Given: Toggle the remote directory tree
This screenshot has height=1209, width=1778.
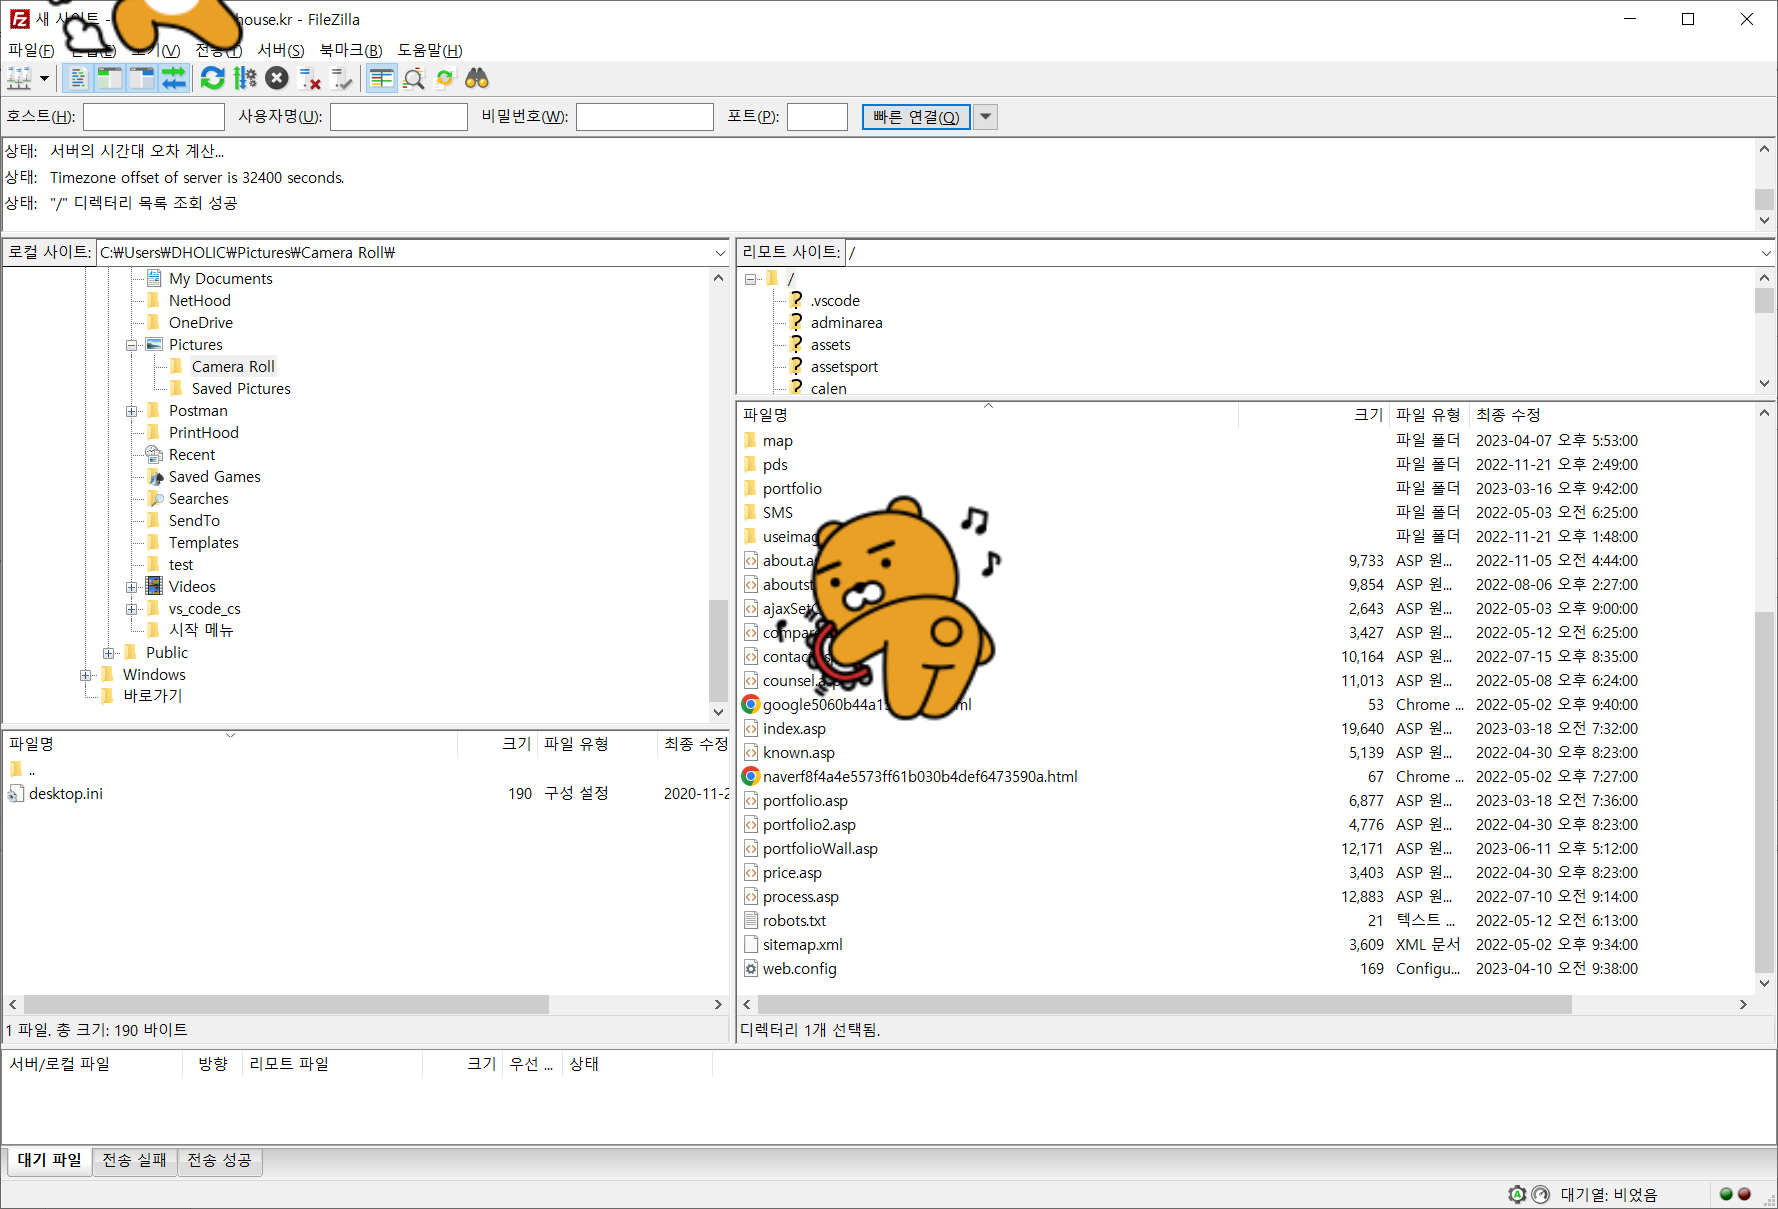Looking at the screenshot, I should click(142, 78).
